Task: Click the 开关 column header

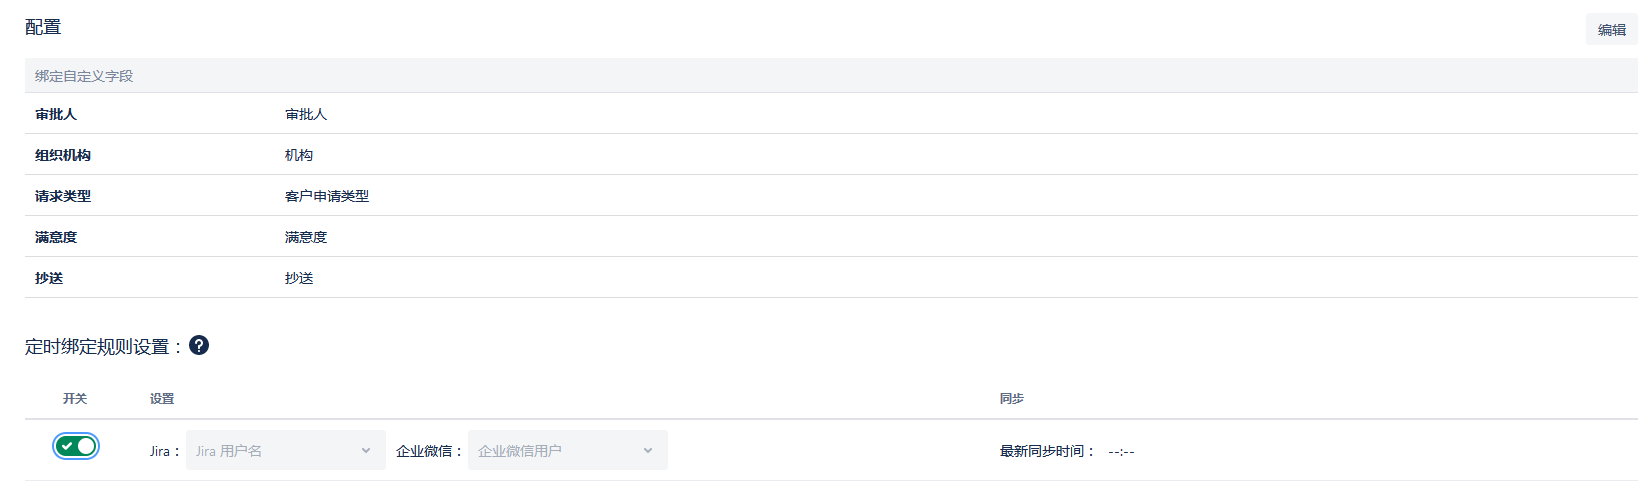Action: [x=75, y=399]
